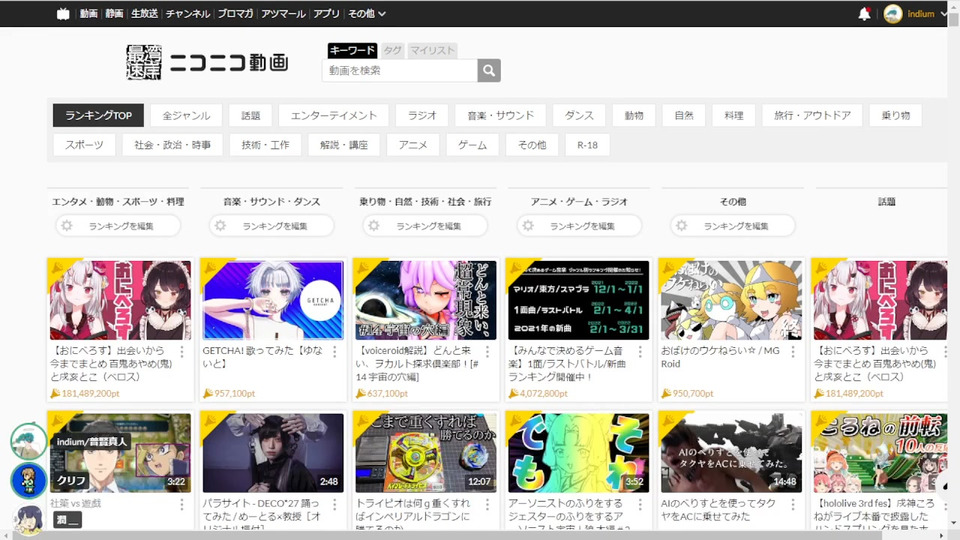The width and height of the screenshot is (960, 540).
Task: Select the タグ search tab
Action: tap(392, 50)
